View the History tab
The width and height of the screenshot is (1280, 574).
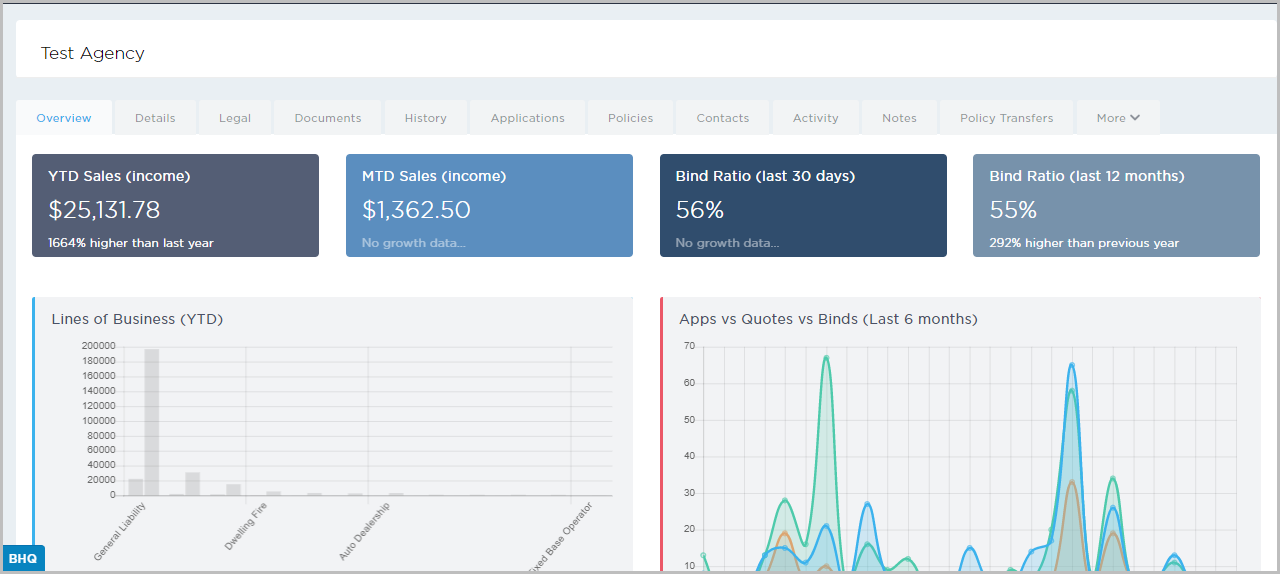pyautogui.click(x=425, y=118)
